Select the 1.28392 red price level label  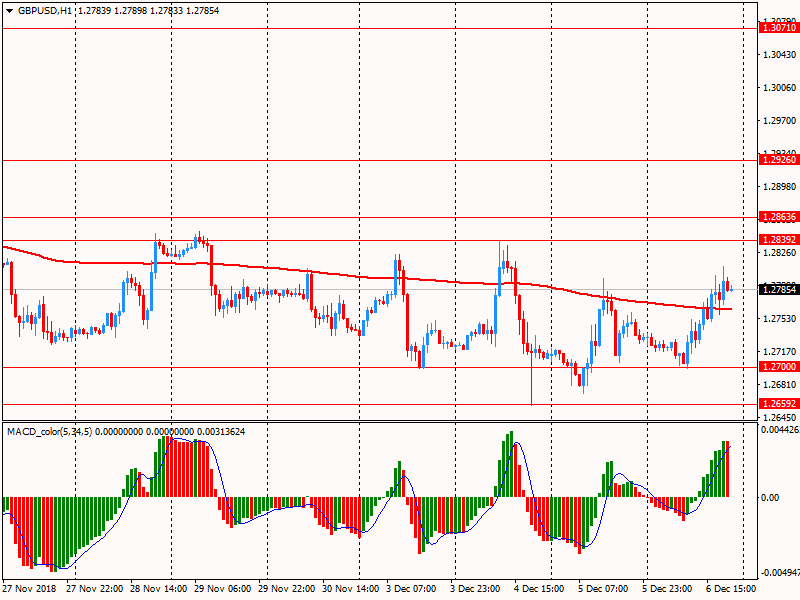779,239
